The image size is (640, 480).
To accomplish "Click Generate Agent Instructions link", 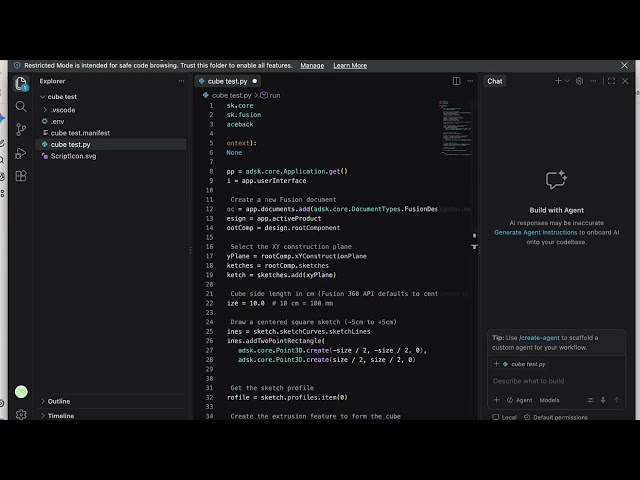I will 536,232.
